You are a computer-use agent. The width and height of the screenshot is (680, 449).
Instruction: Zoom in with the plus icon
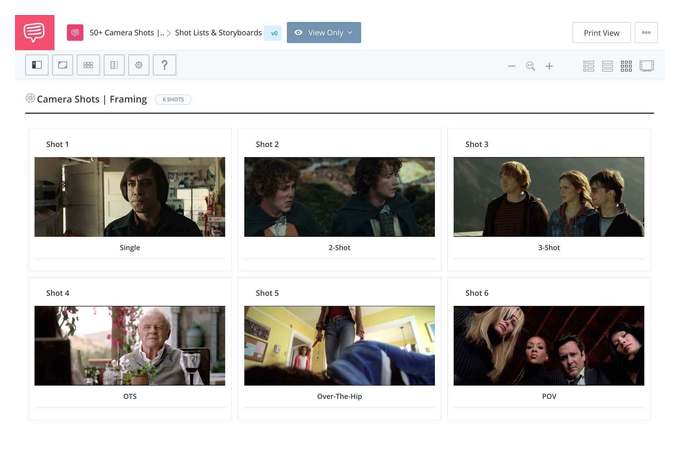[x=549, y=66]
